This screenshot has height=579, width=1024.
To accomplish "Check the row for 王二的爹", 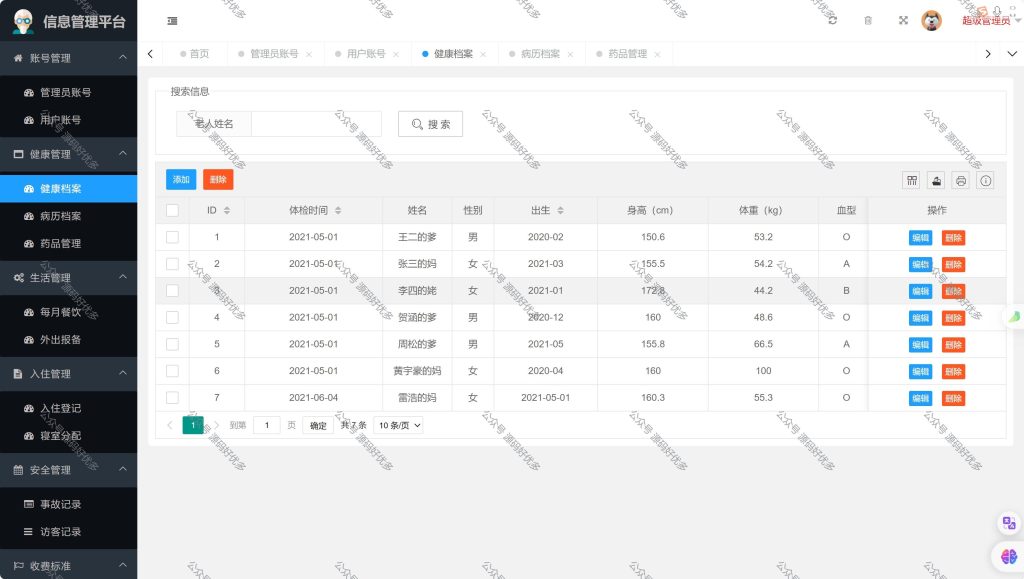I will (x=172, y=237).
